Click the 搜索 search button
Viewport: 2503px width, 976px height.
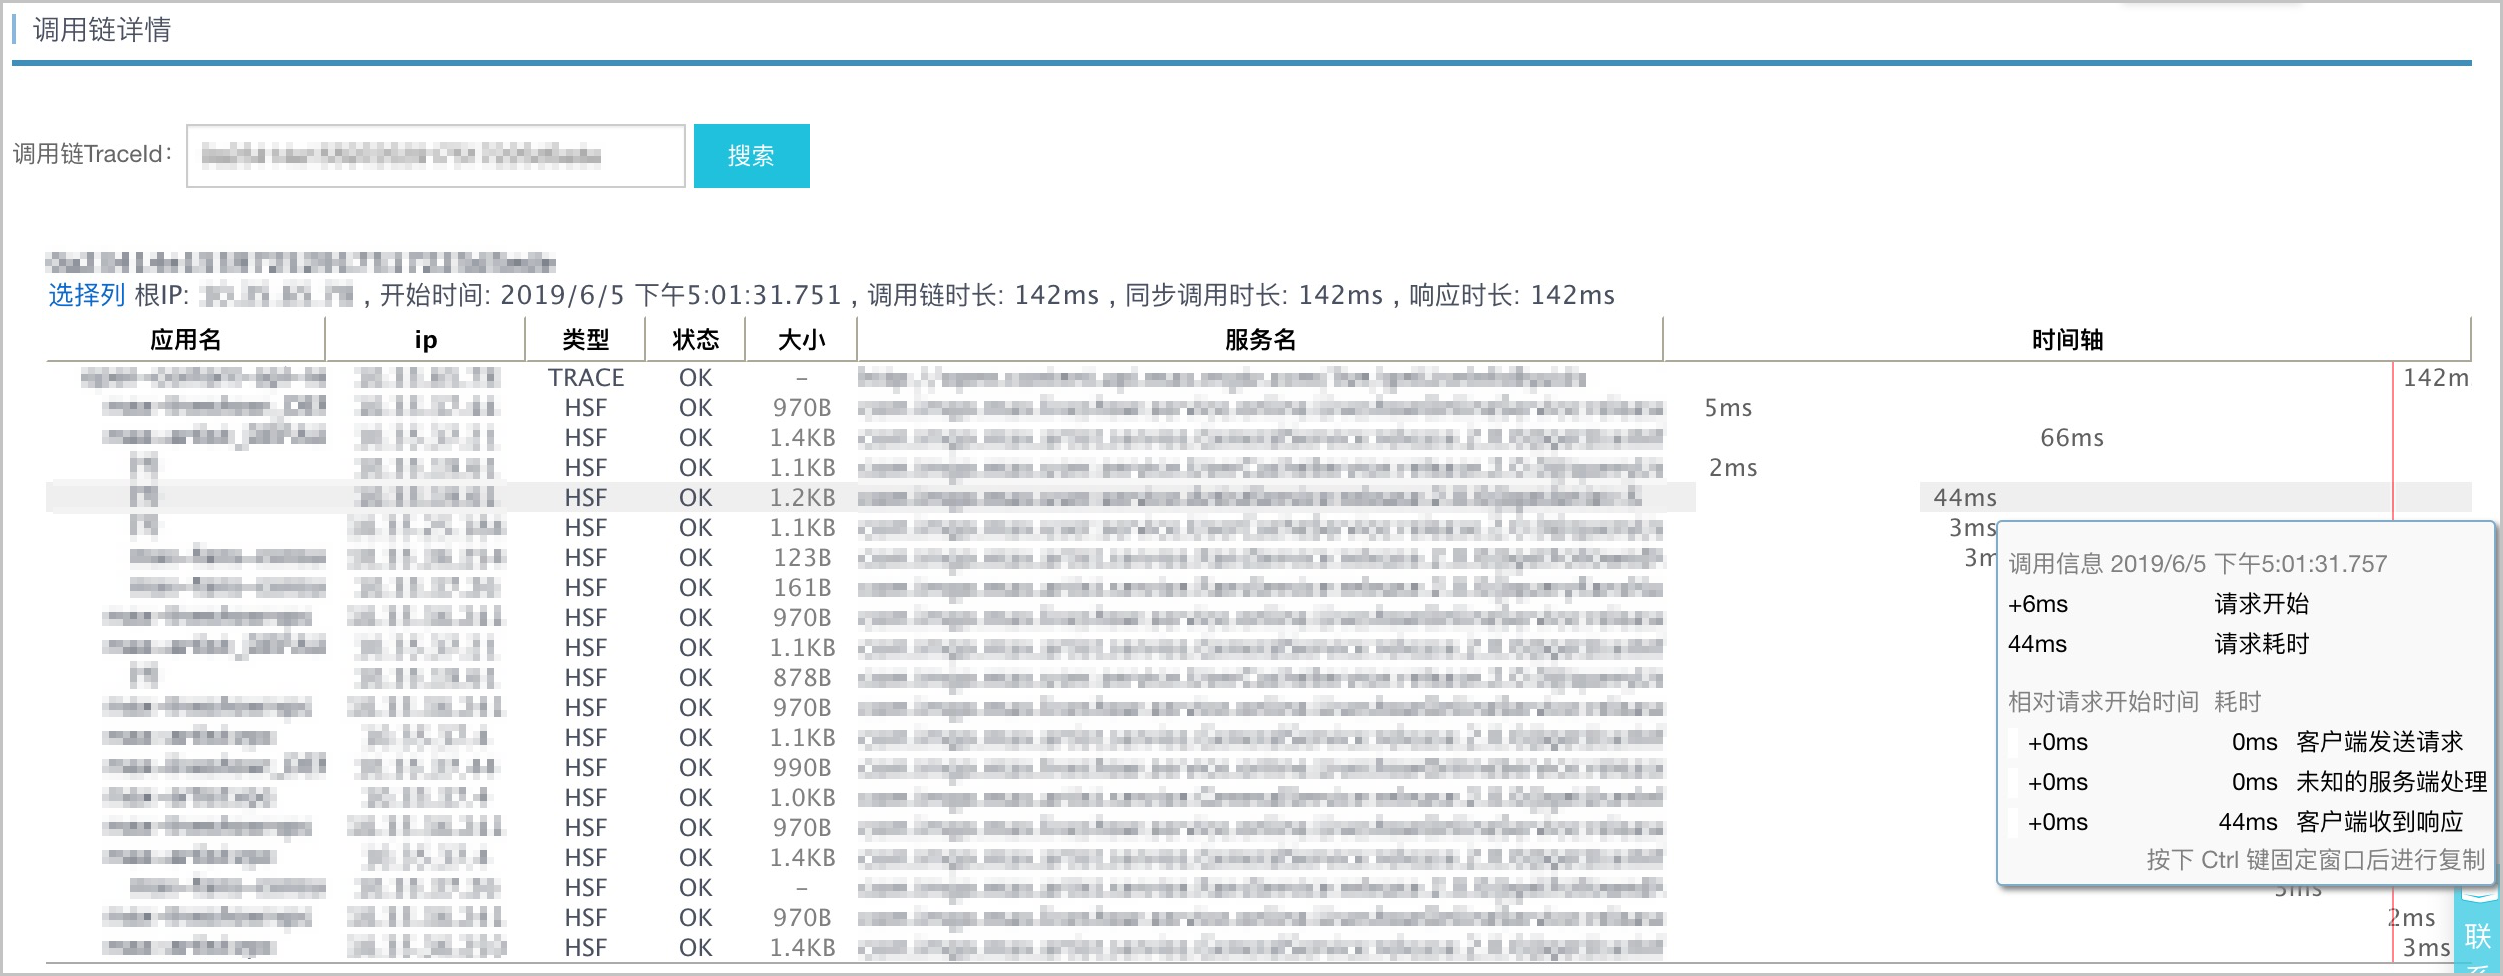tap(751, 156)
